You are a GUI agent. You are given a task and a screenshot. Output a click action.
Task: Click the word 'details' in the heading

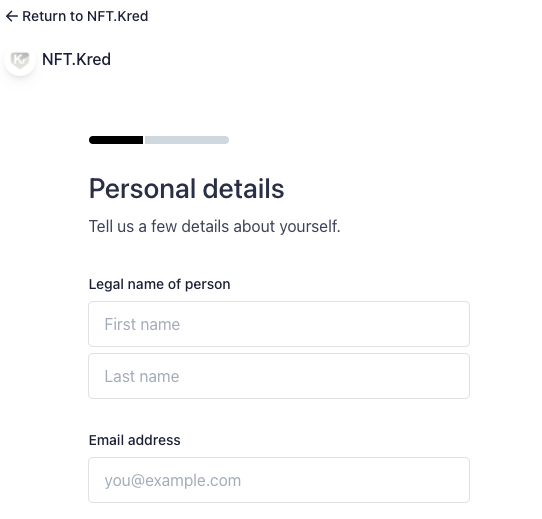tap(243, 188)
